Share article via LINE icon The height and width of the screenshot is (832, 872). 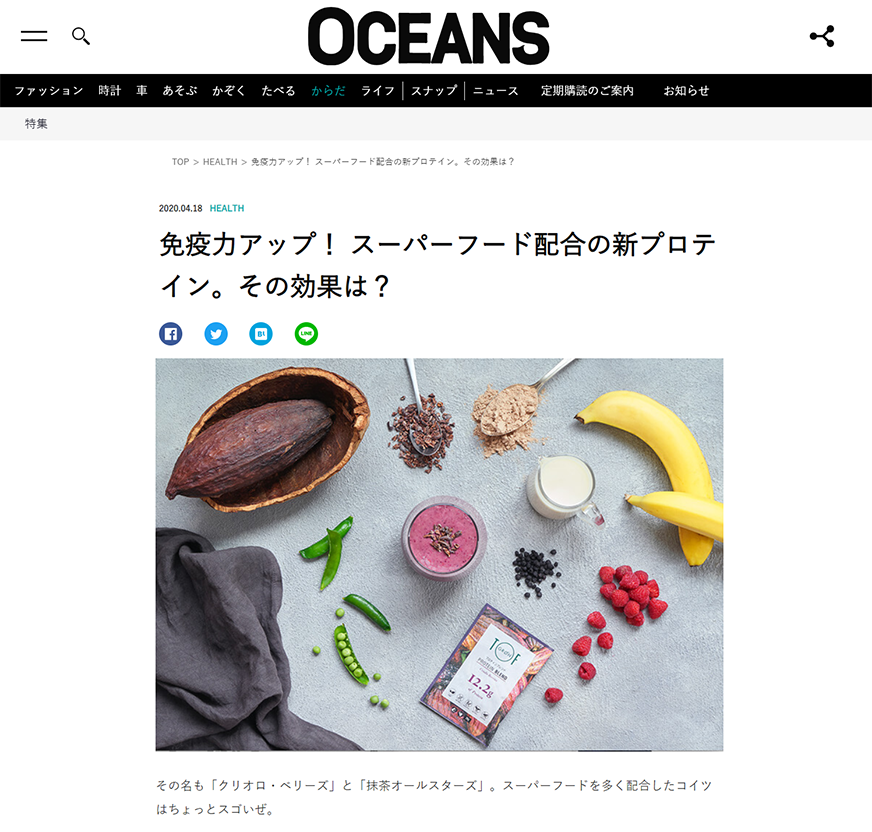pos(306,334)
